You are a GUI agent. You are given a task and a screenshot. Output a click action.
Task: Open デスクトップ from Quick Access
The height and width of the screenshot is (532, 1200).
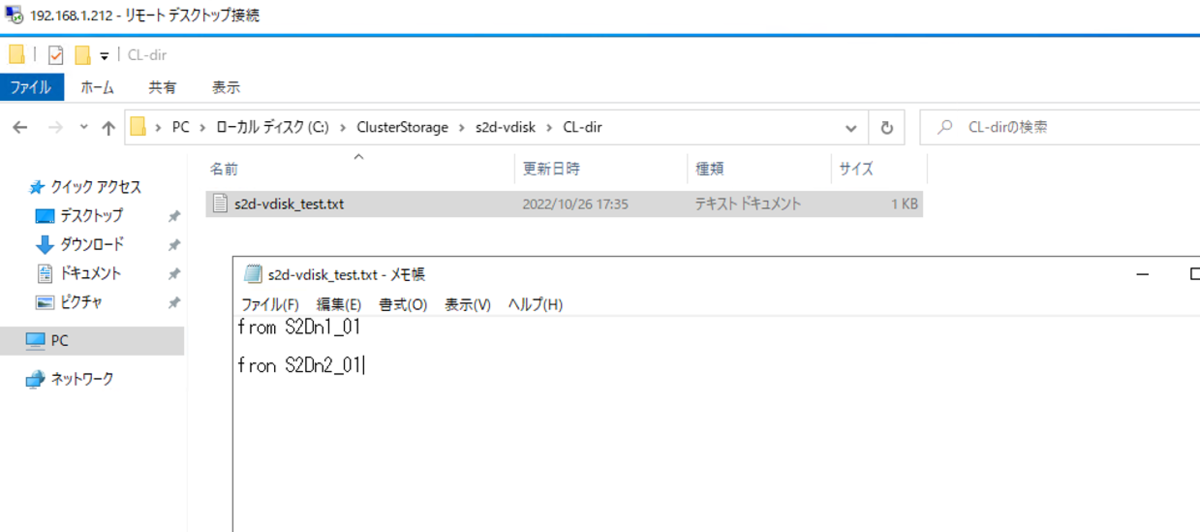coord(91,216)
